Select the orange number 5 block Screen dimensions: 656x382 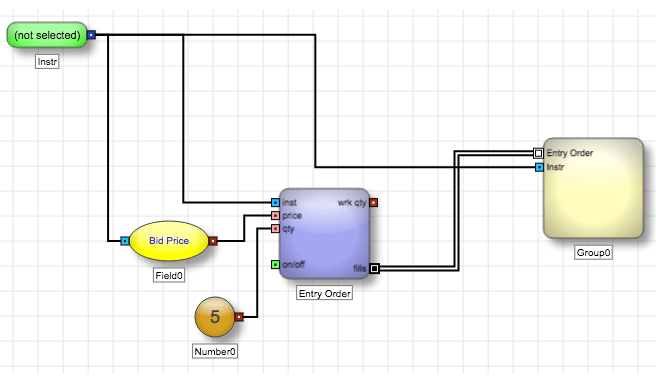point(215,317)
